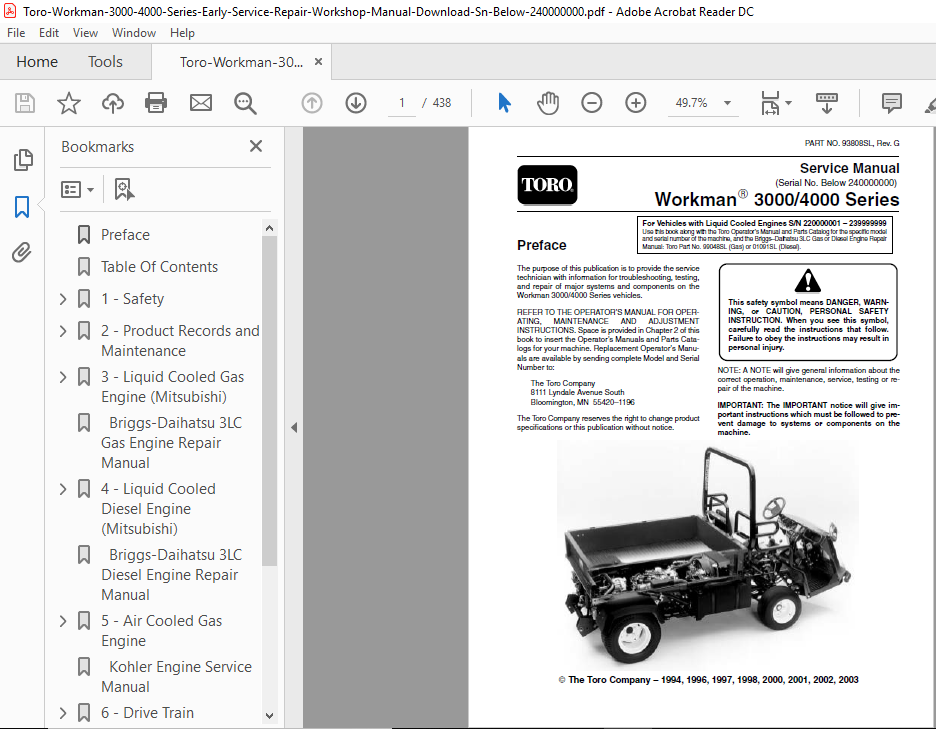Select 6 - Drive Train bookmark text
This screenshot has width=936, height=729.
[147, 713]
